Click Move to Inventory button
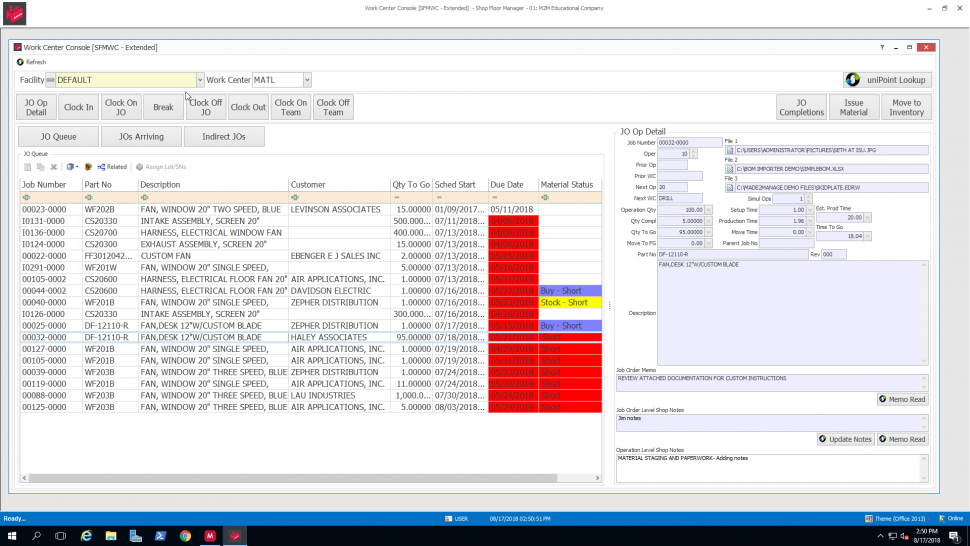970x546 pixels. tap(906, 107)
